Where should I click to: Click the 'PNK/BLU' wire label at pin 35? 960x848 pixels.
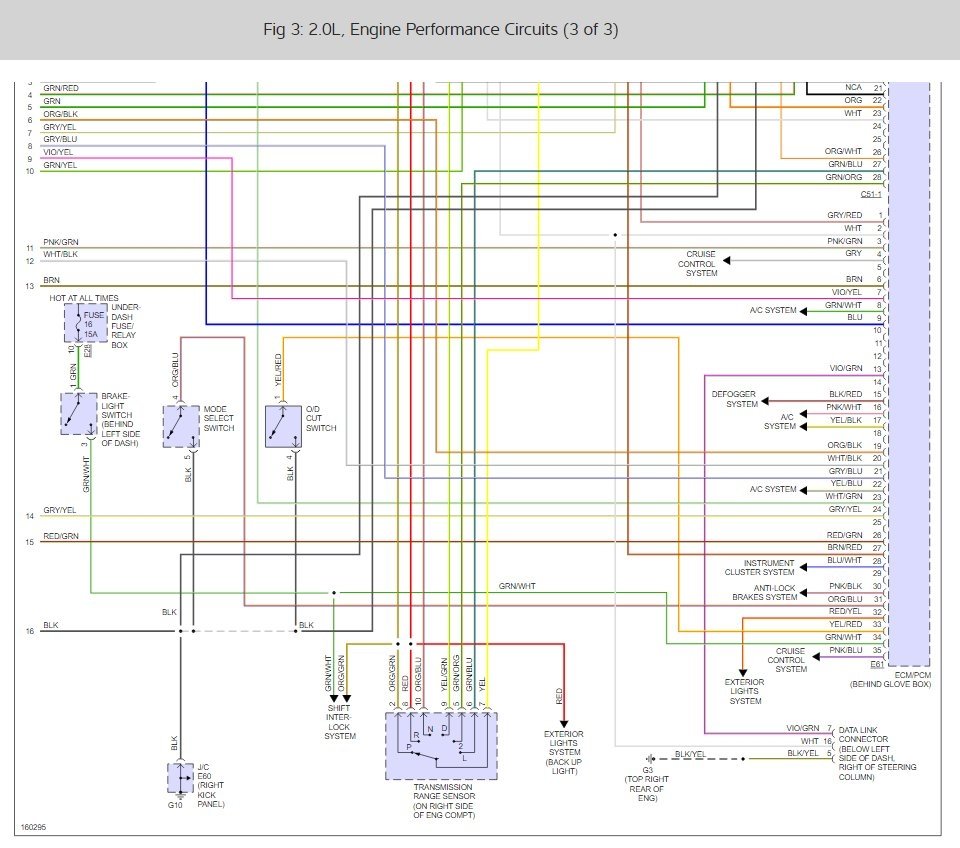pyautogui.click(x=846, y=650)
